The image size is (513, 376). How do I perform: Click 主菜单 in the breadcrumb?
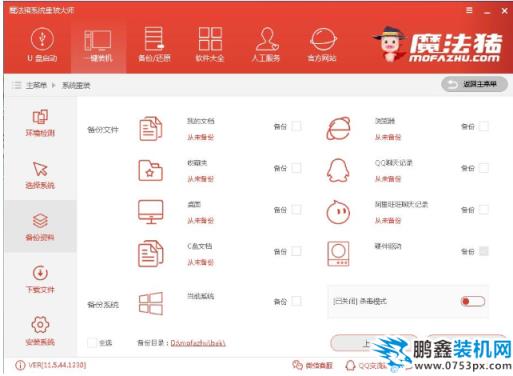(36, 85)
